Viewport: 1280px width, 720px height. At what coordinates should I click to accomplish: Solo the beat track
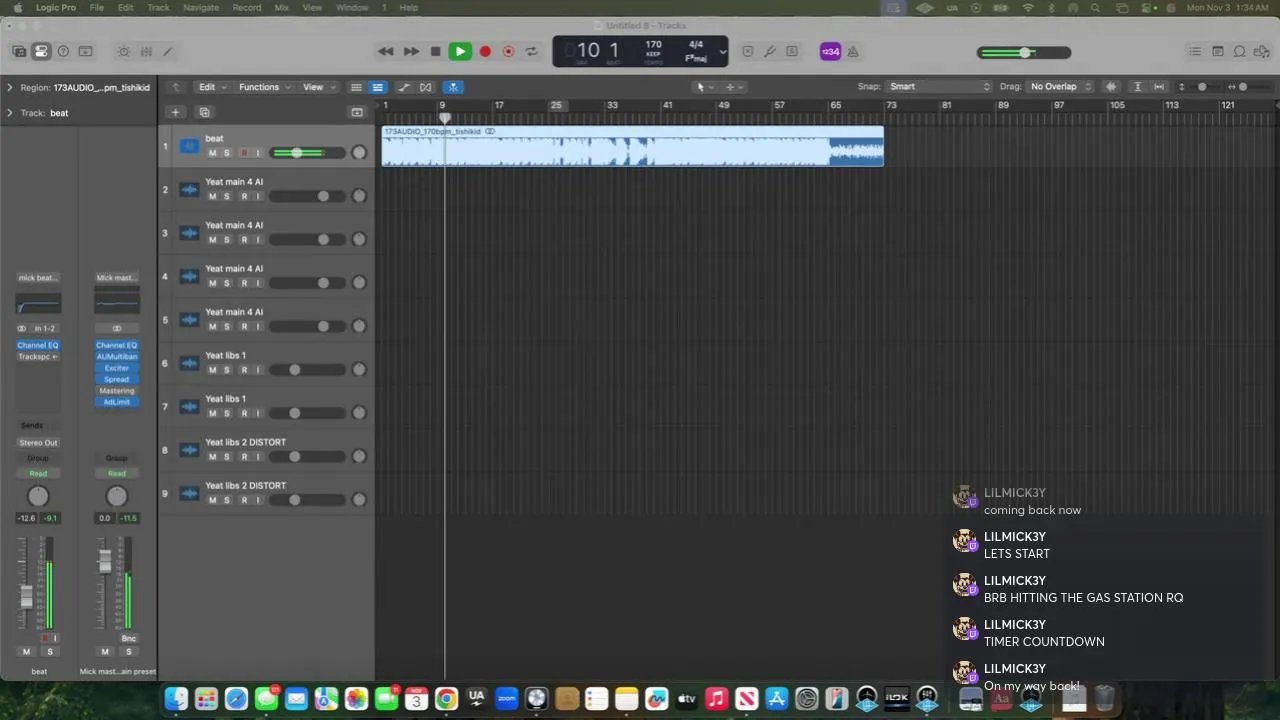coord(227,153)
